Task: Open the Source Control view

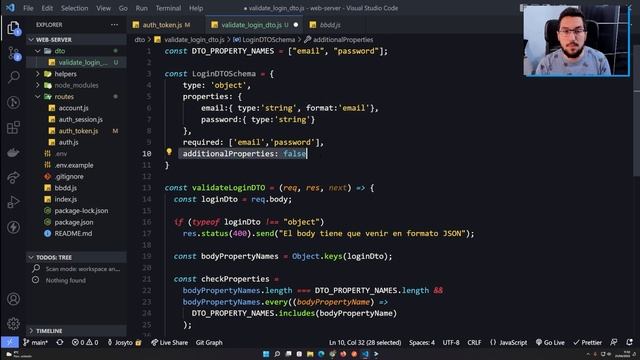Action: (13, 53)
